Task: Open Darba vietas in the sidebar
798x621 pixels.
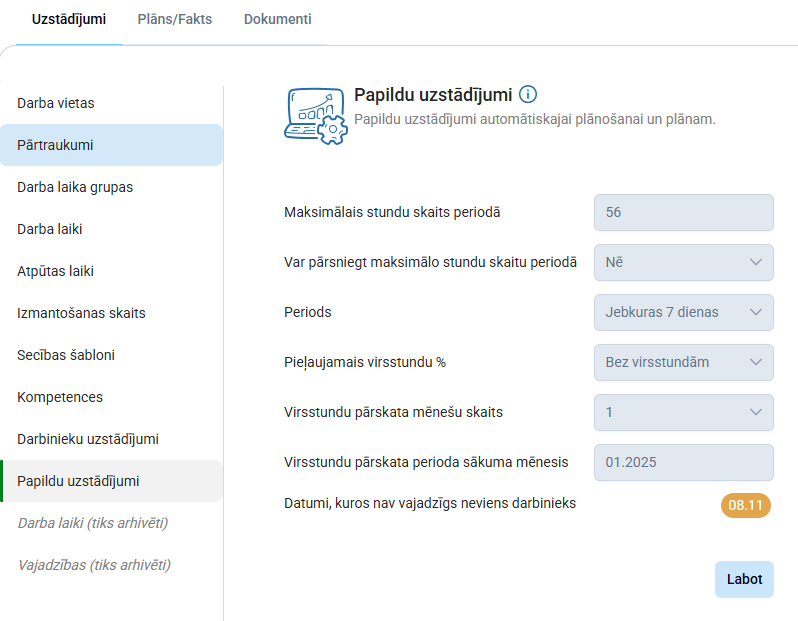Action: tap(56, 103)
